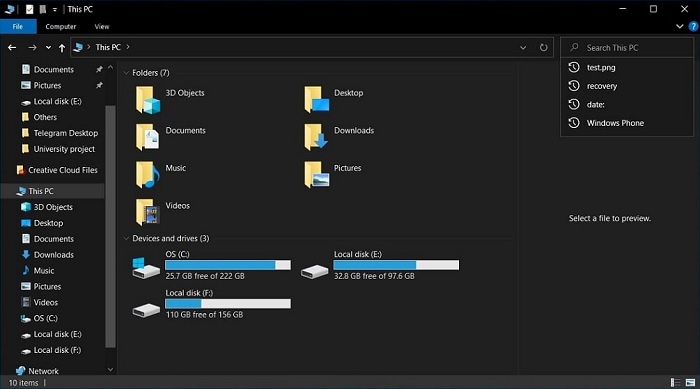
Task: Open the Help question mark icon
Action: pos(693,27)
